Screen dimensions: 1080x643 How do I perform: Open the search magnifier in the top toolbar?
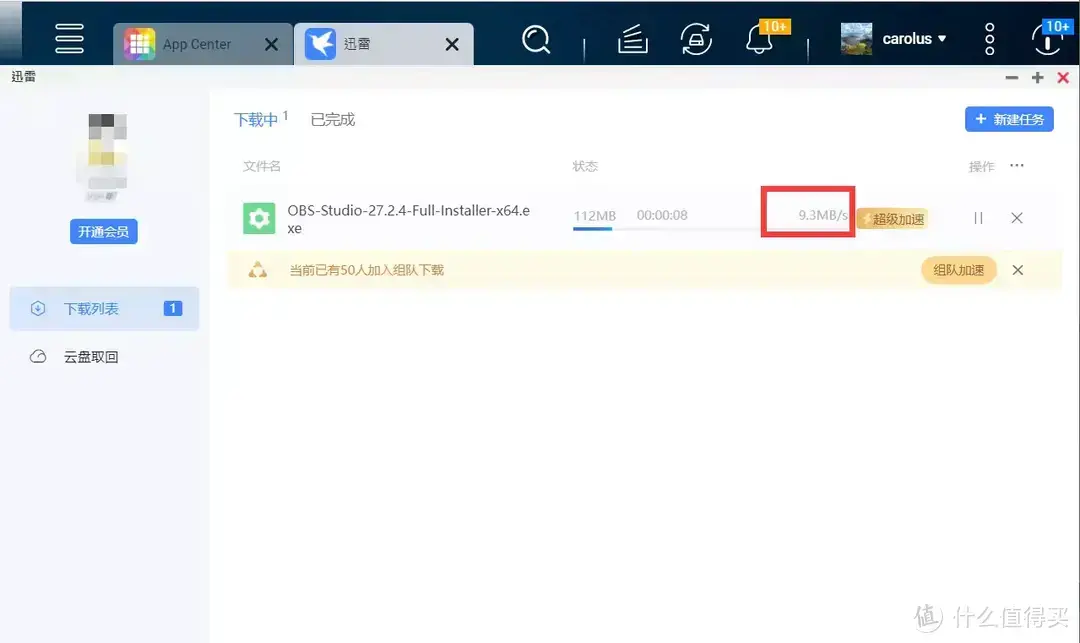coord(536,38)
